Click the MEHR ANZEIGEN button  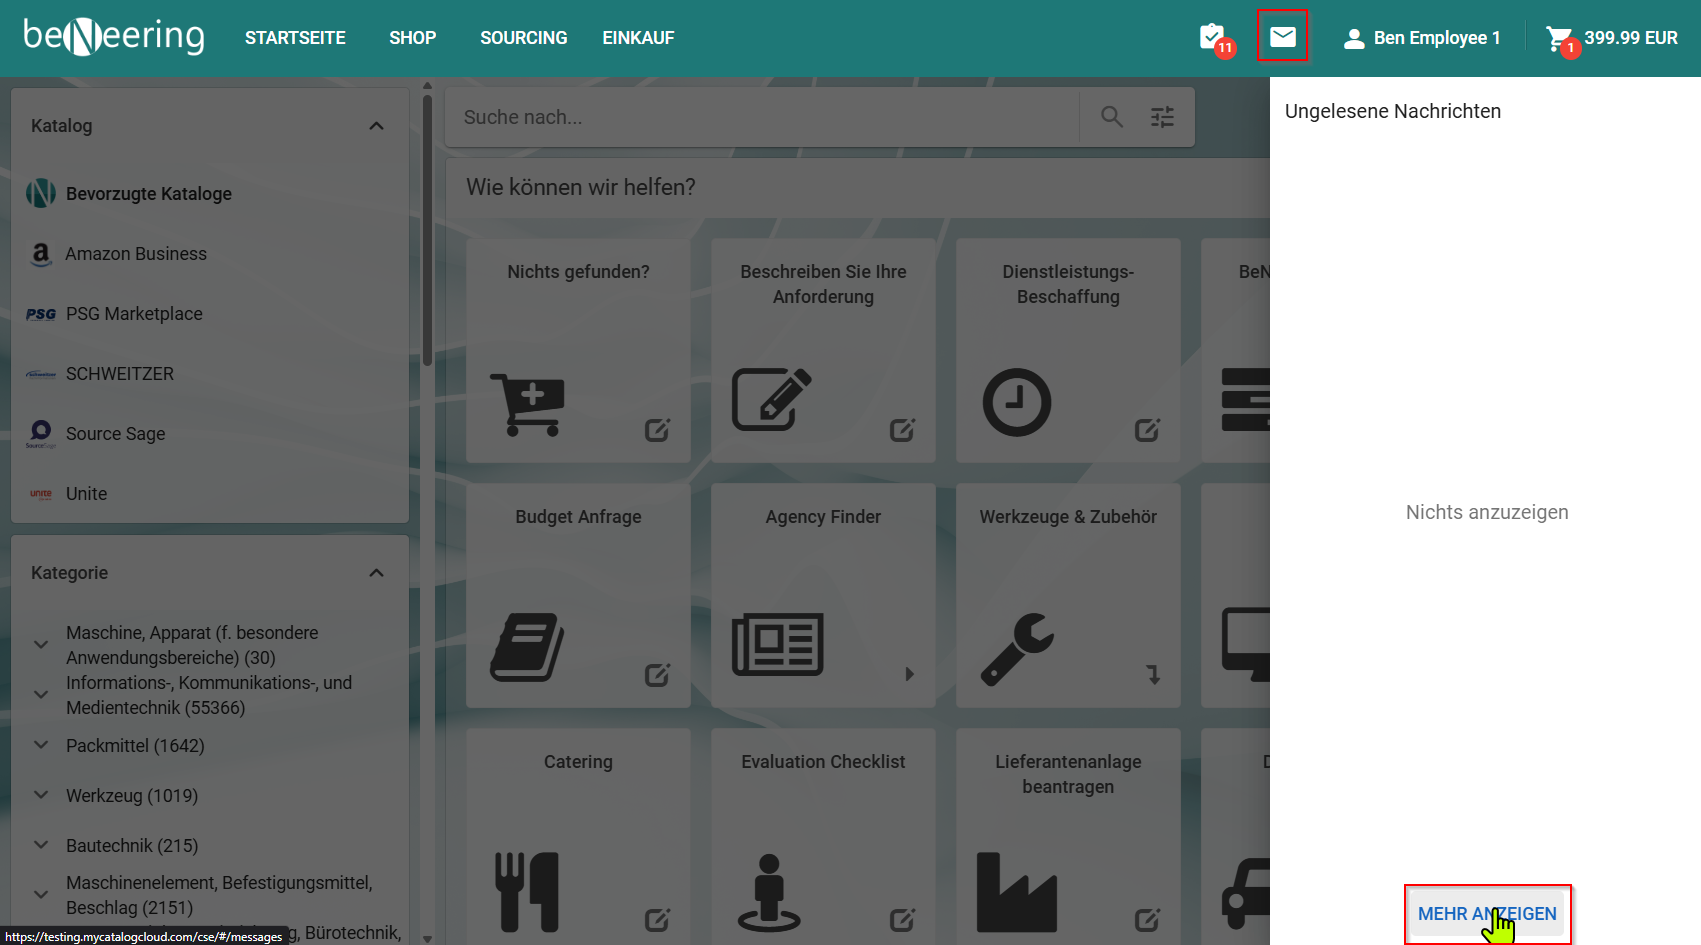click(1486, 914)
